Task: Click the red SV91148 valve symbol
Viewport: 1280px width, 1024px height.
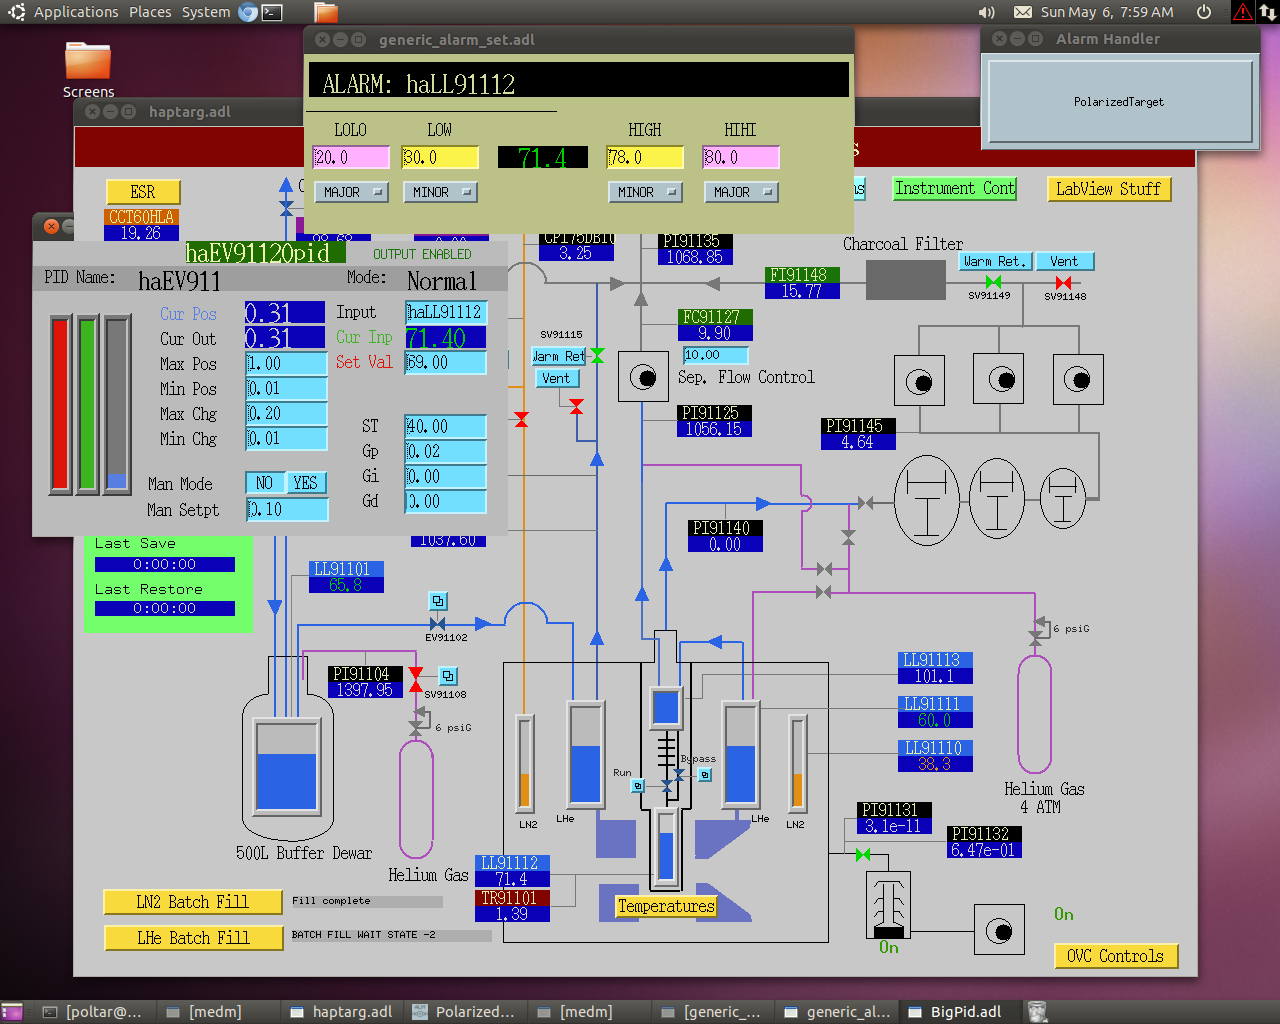Action: (1063, 283)
